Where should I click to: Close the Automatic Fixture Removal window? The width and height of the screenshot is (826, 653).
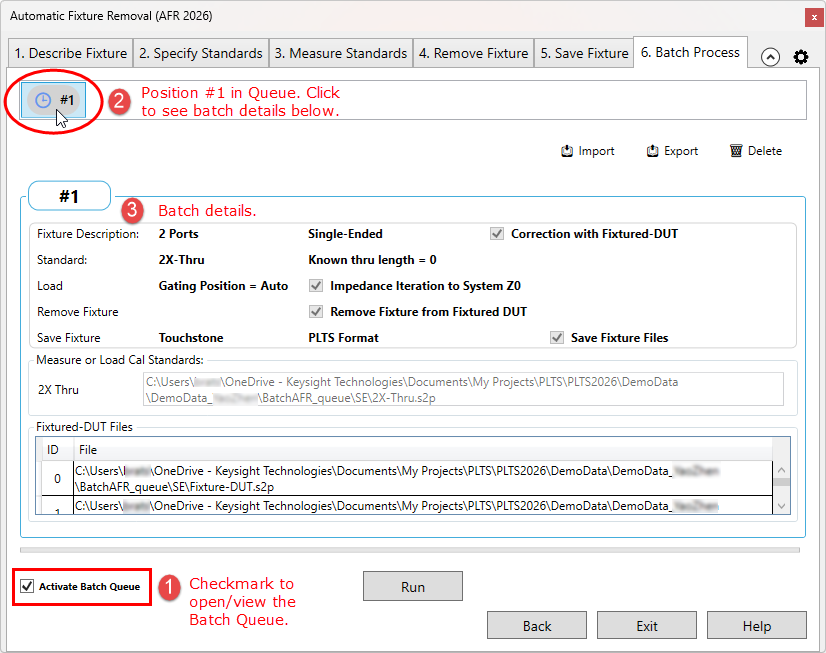coord(811,17)
